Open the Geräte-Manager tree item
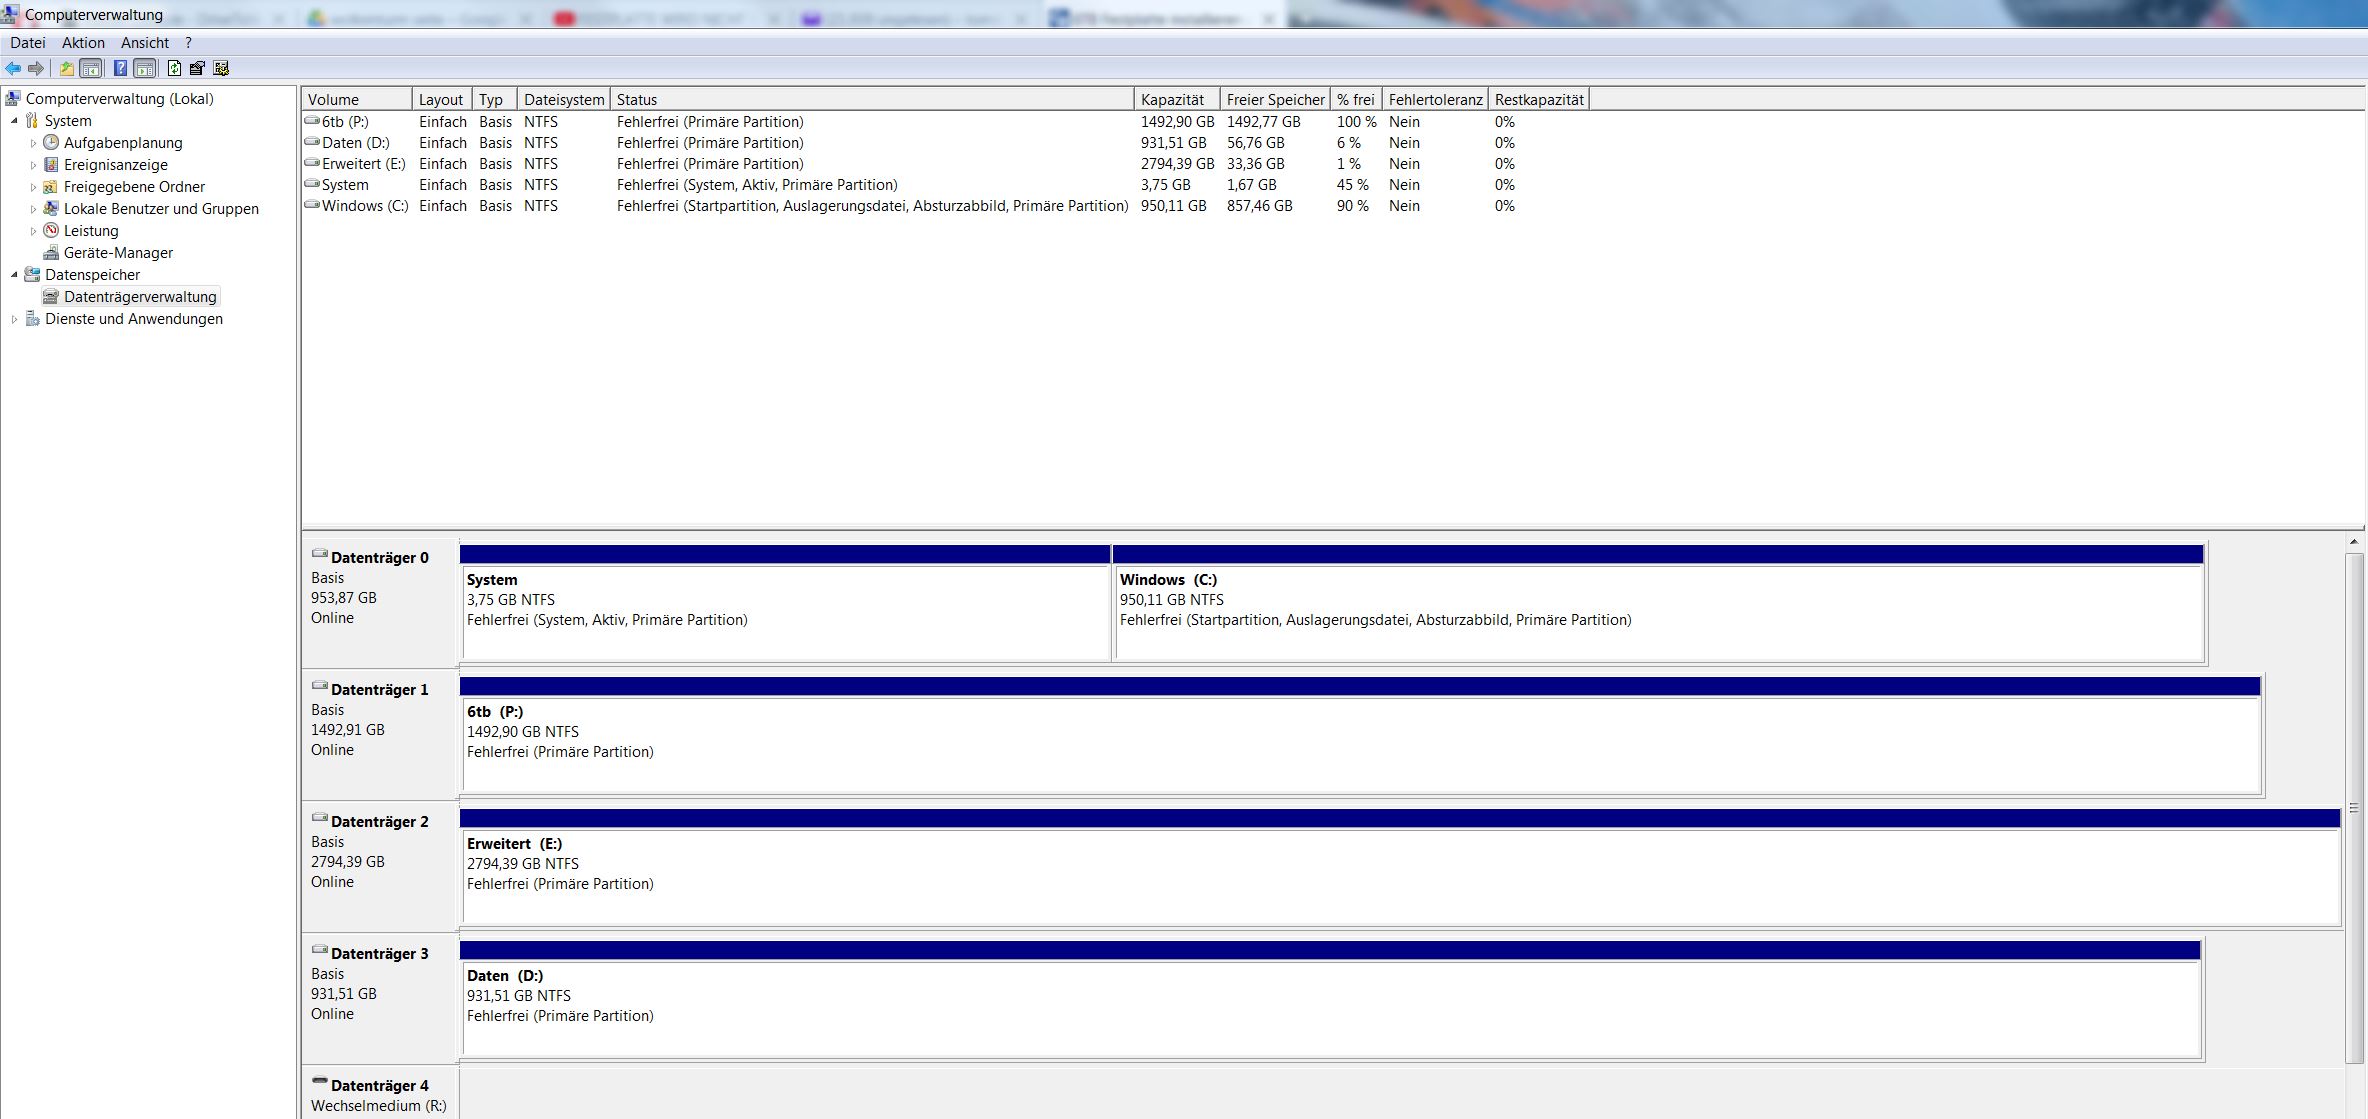 [118, 253]
